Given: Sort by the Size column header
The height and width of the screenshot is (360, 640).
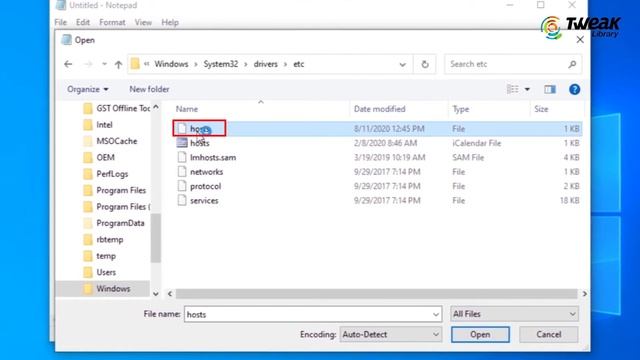Looking at the screenshot, I should click(541, 109).
